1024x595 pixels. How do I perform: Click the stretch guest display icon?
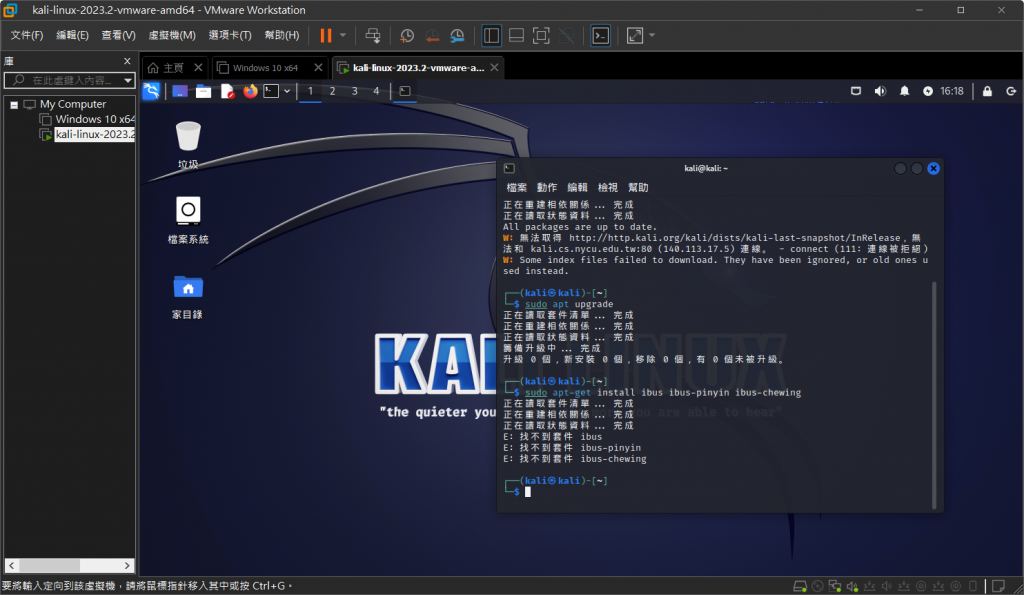click(x=634, y=35)
